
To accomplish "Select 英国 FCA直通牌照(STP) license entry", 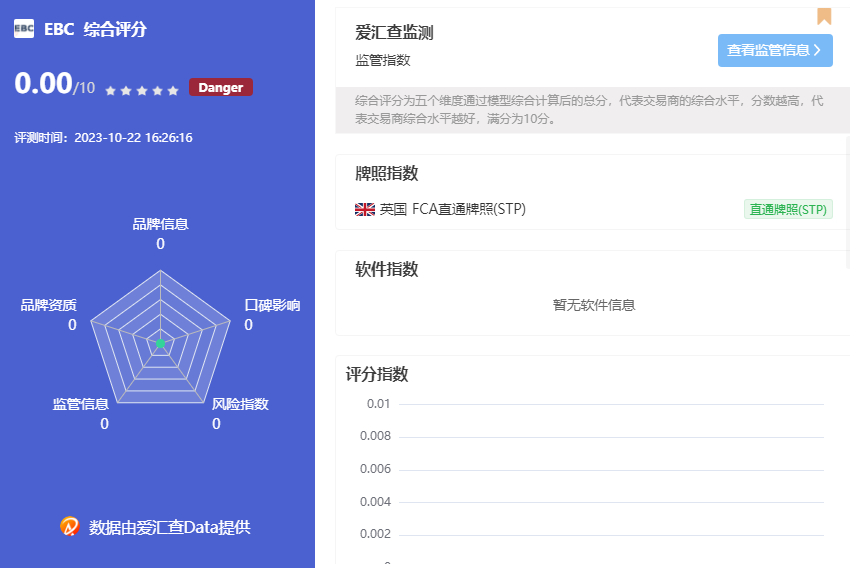I will click(452, 209).
